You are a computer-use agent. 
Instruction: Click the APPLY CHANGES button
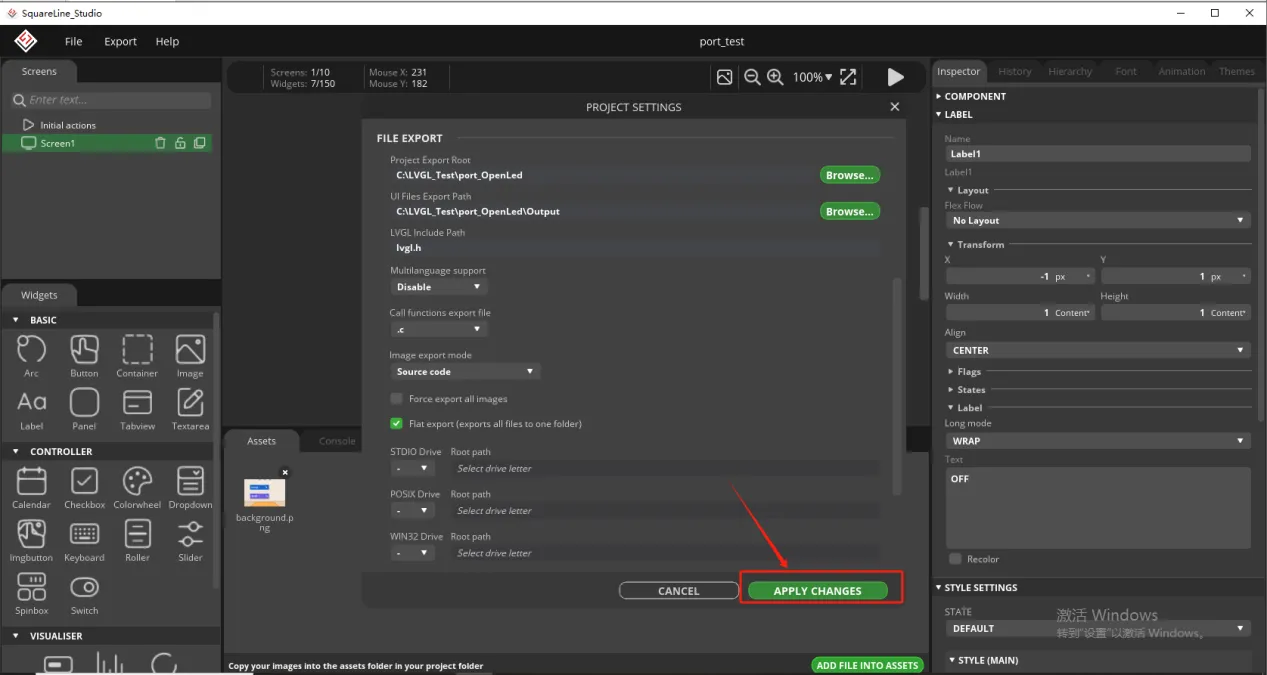tap(817, 591)
